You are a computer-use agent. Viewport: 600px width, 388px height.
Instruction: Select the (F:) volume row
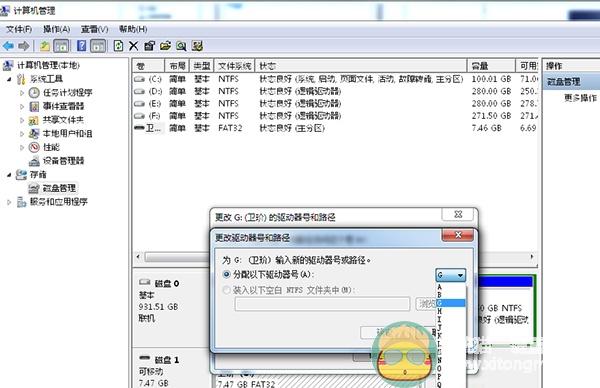pyautogui.click(x=335, y=116)
